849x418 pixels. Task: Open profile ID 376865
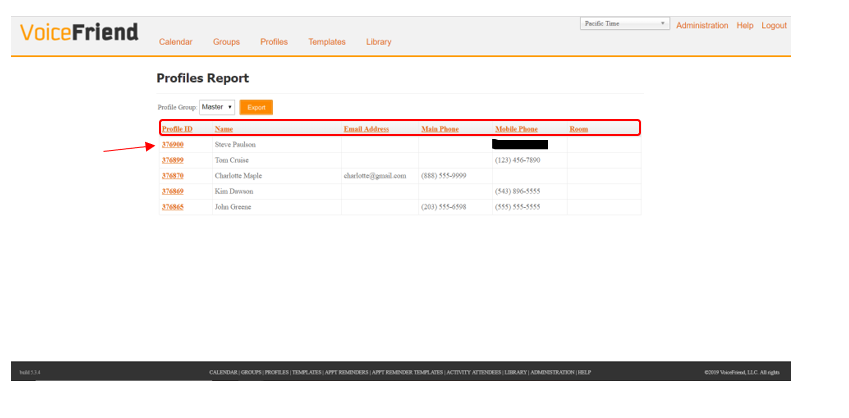pos(173,207)
